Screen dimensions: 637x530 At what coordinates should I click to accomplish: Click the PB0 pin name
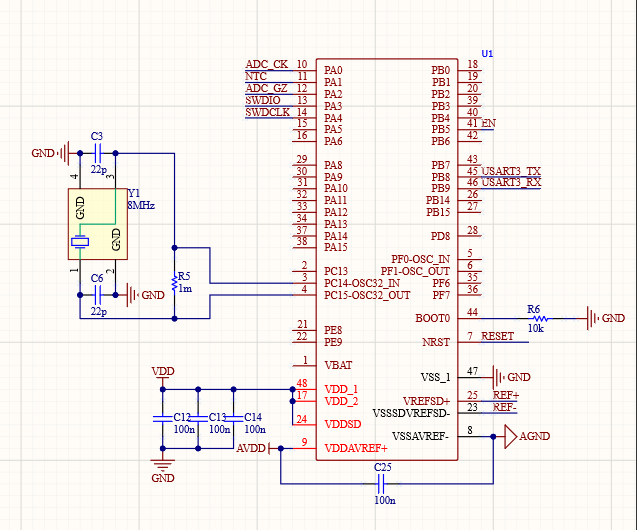(x=441, y=70)
